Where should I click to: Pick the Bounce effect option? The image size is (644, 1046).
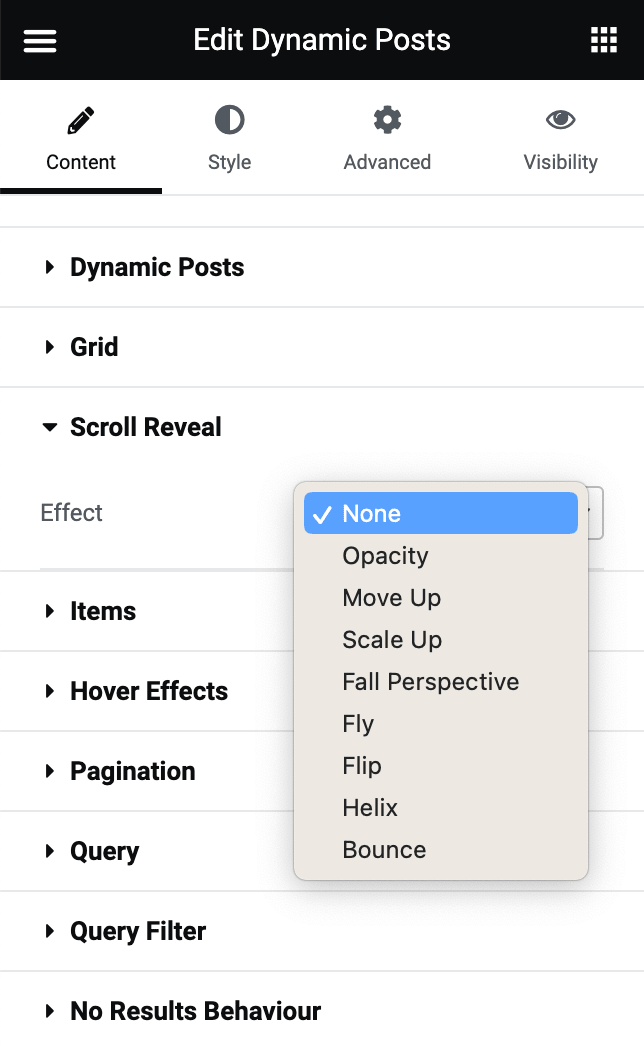tap(384, 850)
